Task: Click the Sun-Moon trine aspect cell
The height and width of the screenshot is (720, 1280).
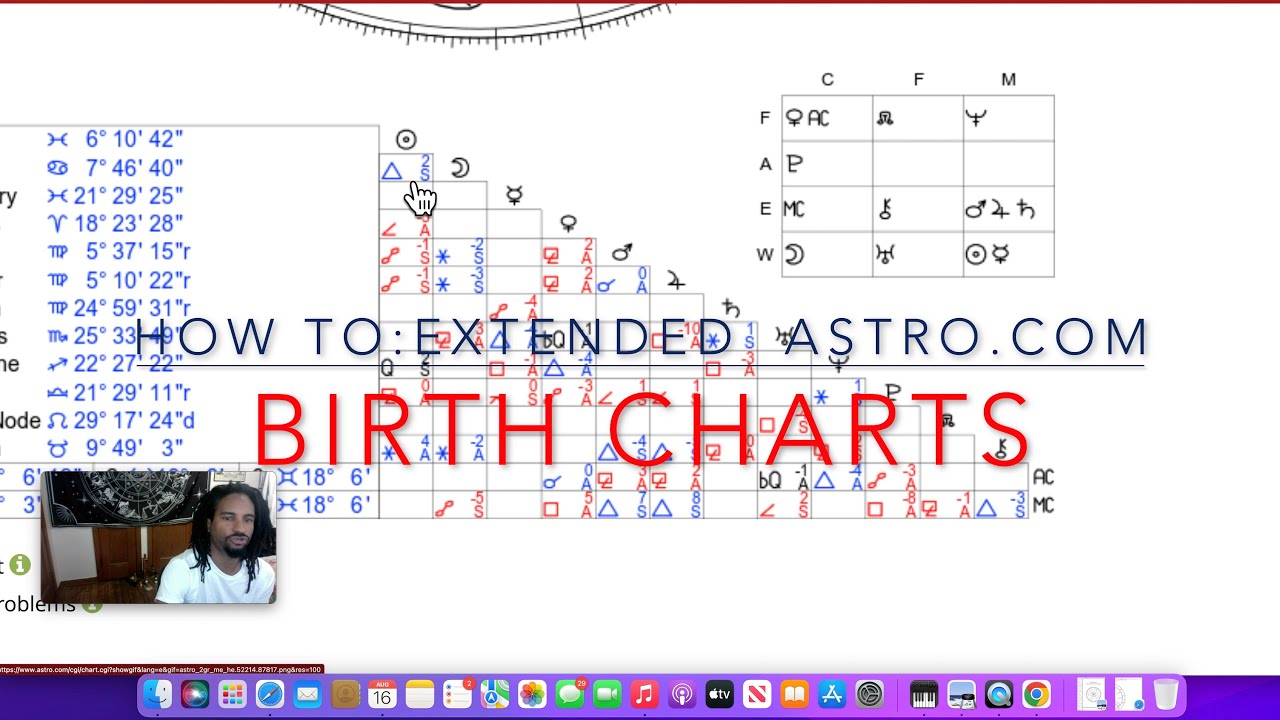Action: [405, 168]
